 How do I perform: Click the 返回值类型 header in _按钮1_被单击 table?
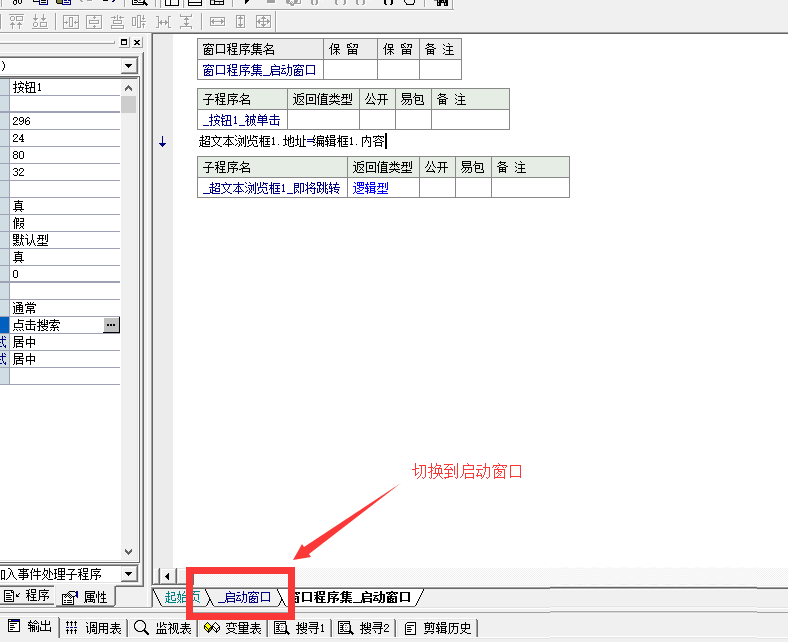[x=323, y=100]
